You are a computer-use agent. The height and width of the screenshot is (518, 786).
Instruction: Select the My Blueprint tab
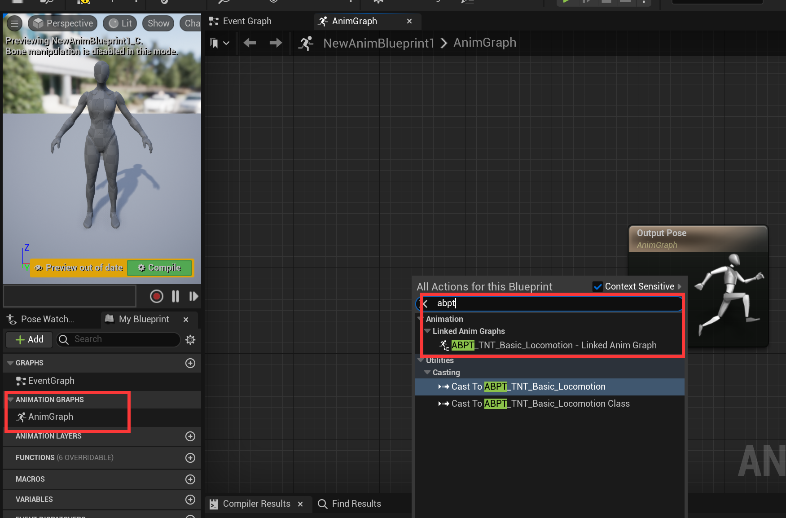tap(138, 319)
